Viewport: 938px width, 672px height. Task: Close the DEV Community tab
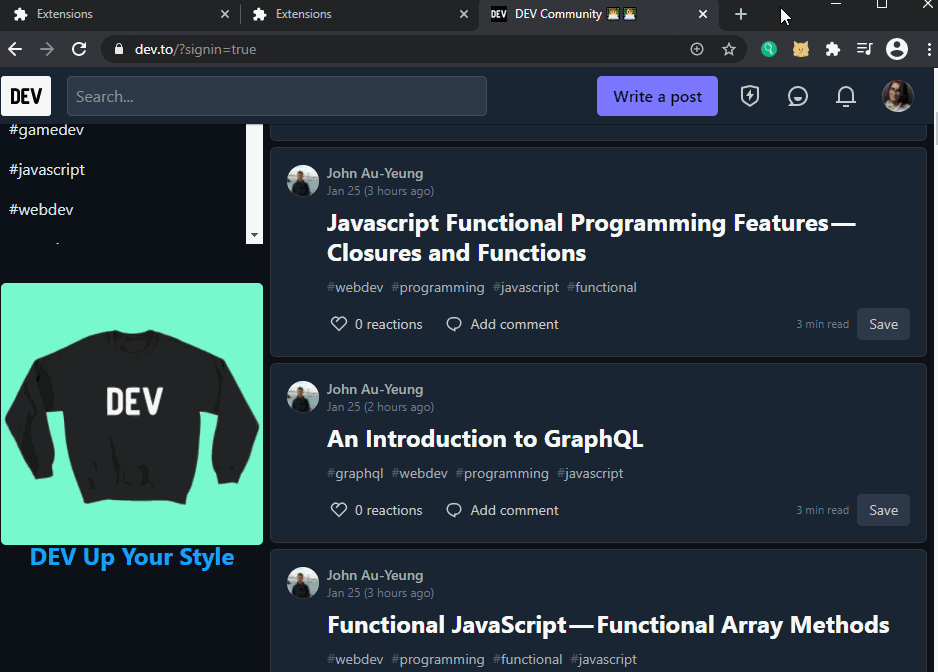point(703,14)
